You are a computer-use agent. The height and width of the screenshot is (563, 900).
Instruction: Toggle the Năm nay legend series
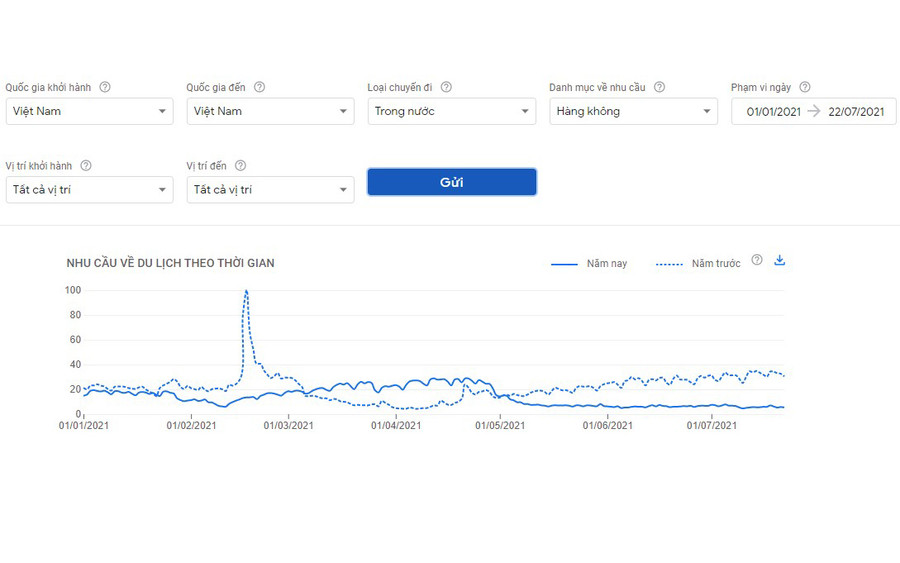pyautogui.click(x=590, y=264)
